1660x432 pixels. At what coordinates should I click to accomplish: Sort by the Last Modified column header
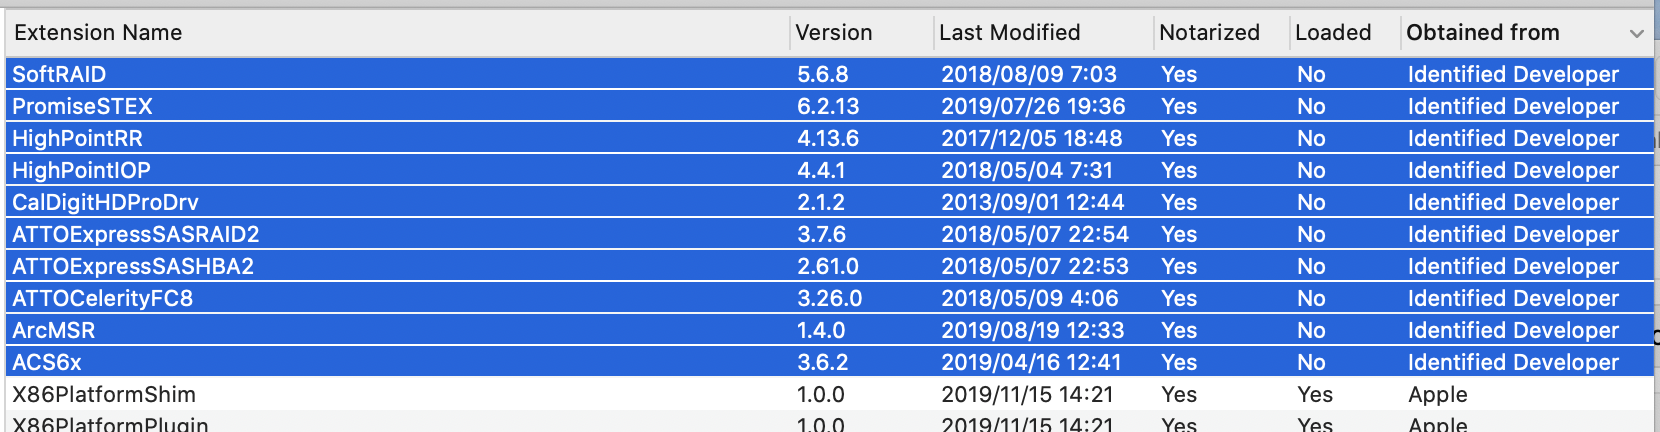pyautogui.click(x=1043, y=33)
